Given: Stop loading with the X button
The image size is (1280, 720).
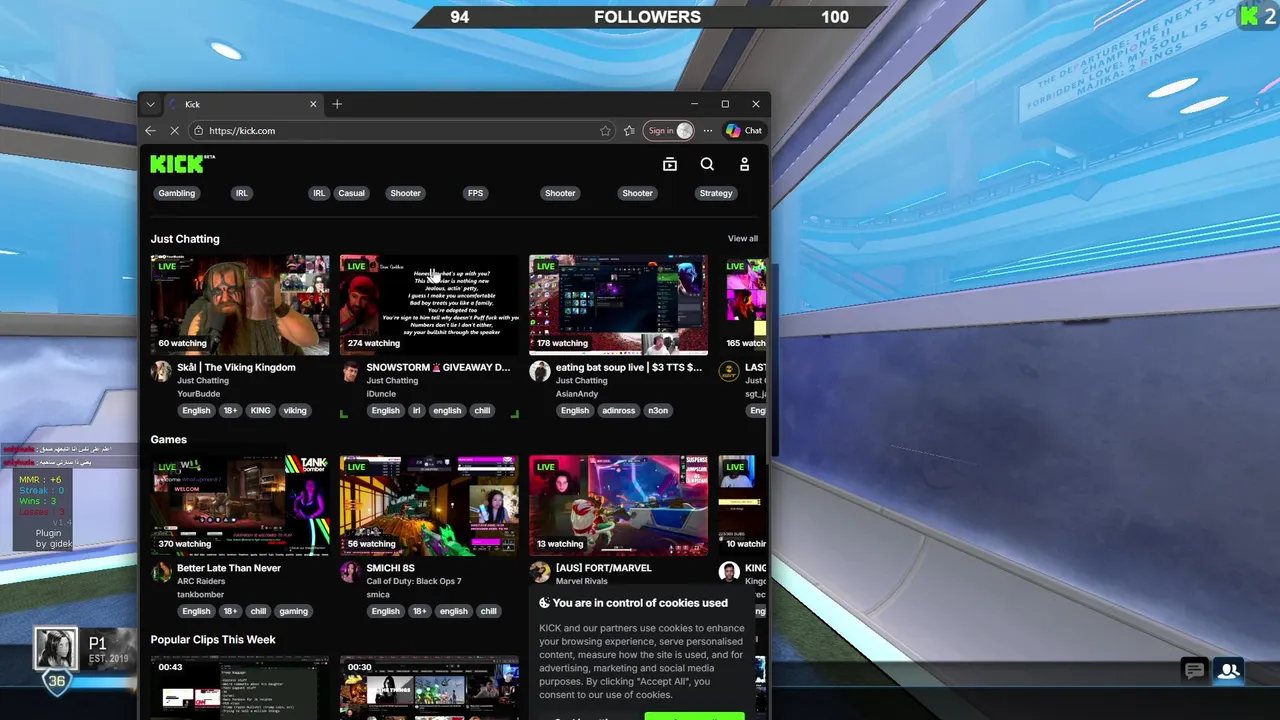Looking at the screenshot, I should click(x=175, y=130).
